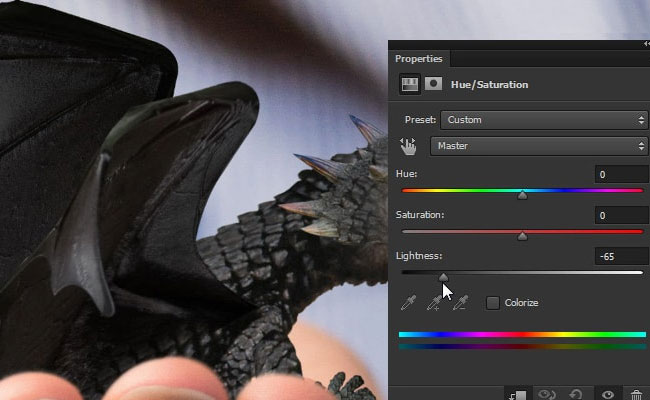Open the Preset dropdown showing Custom

(544, 120)
